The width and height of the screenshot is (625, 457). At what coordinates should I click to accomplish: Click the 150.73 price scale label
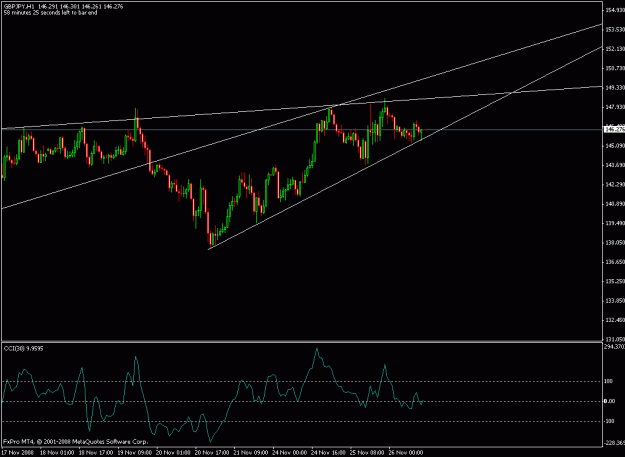click(x=615, y=68)
